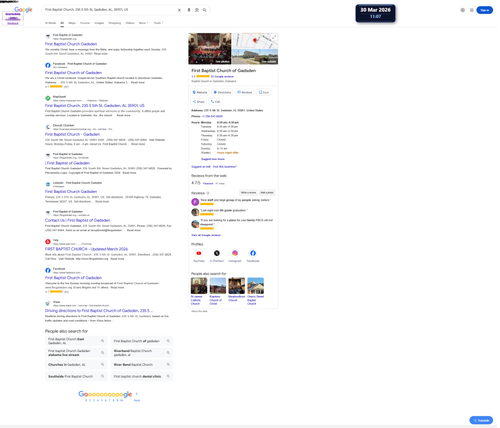Click the info icon next to Reviews heading
Viewport: 500px width, 428px height.
(x=208, y=193)
